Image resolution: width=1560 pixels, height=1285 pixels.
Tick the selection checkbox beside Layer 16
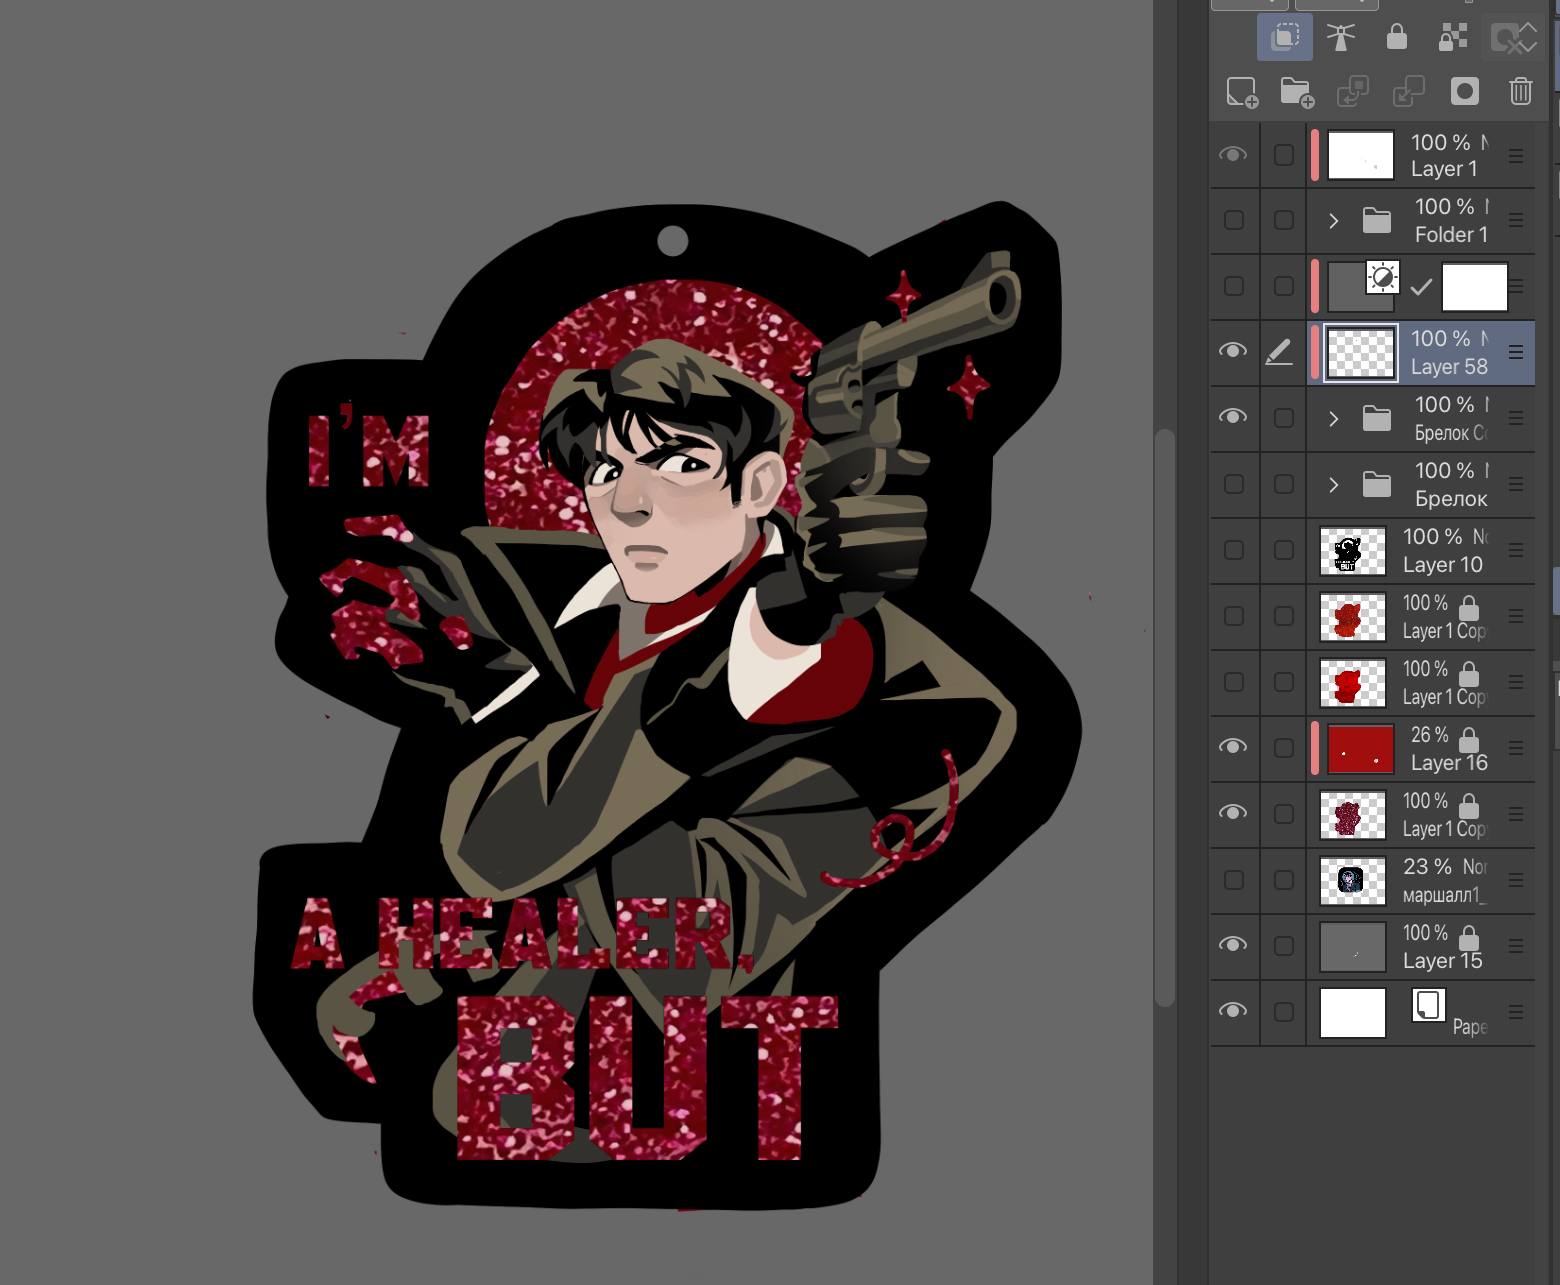tap(1284, 748)
